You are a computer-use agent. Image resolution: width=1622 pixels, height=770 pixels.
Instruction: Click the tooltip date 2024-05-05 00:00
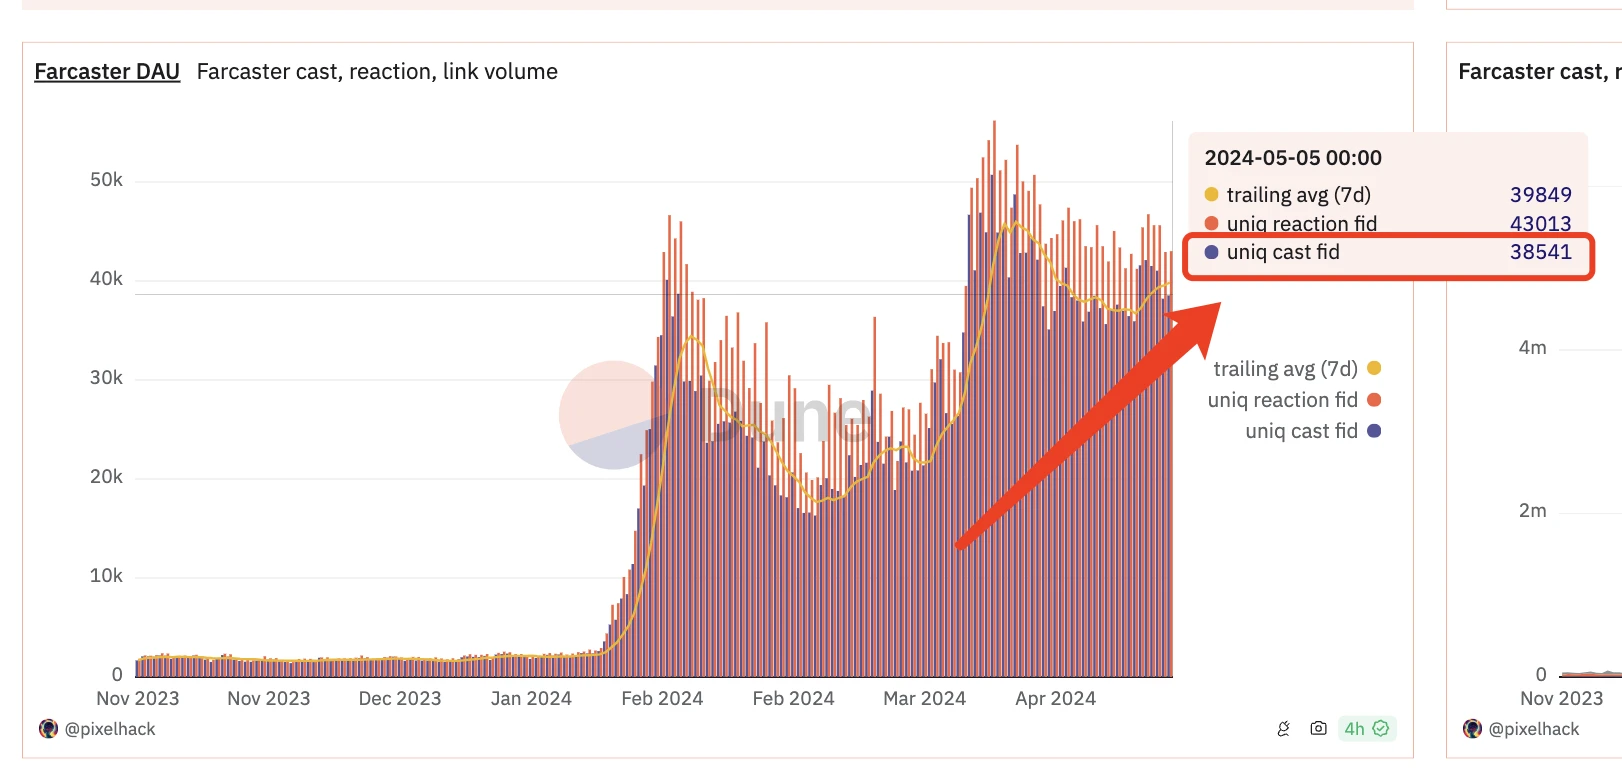coord(1293,158)
